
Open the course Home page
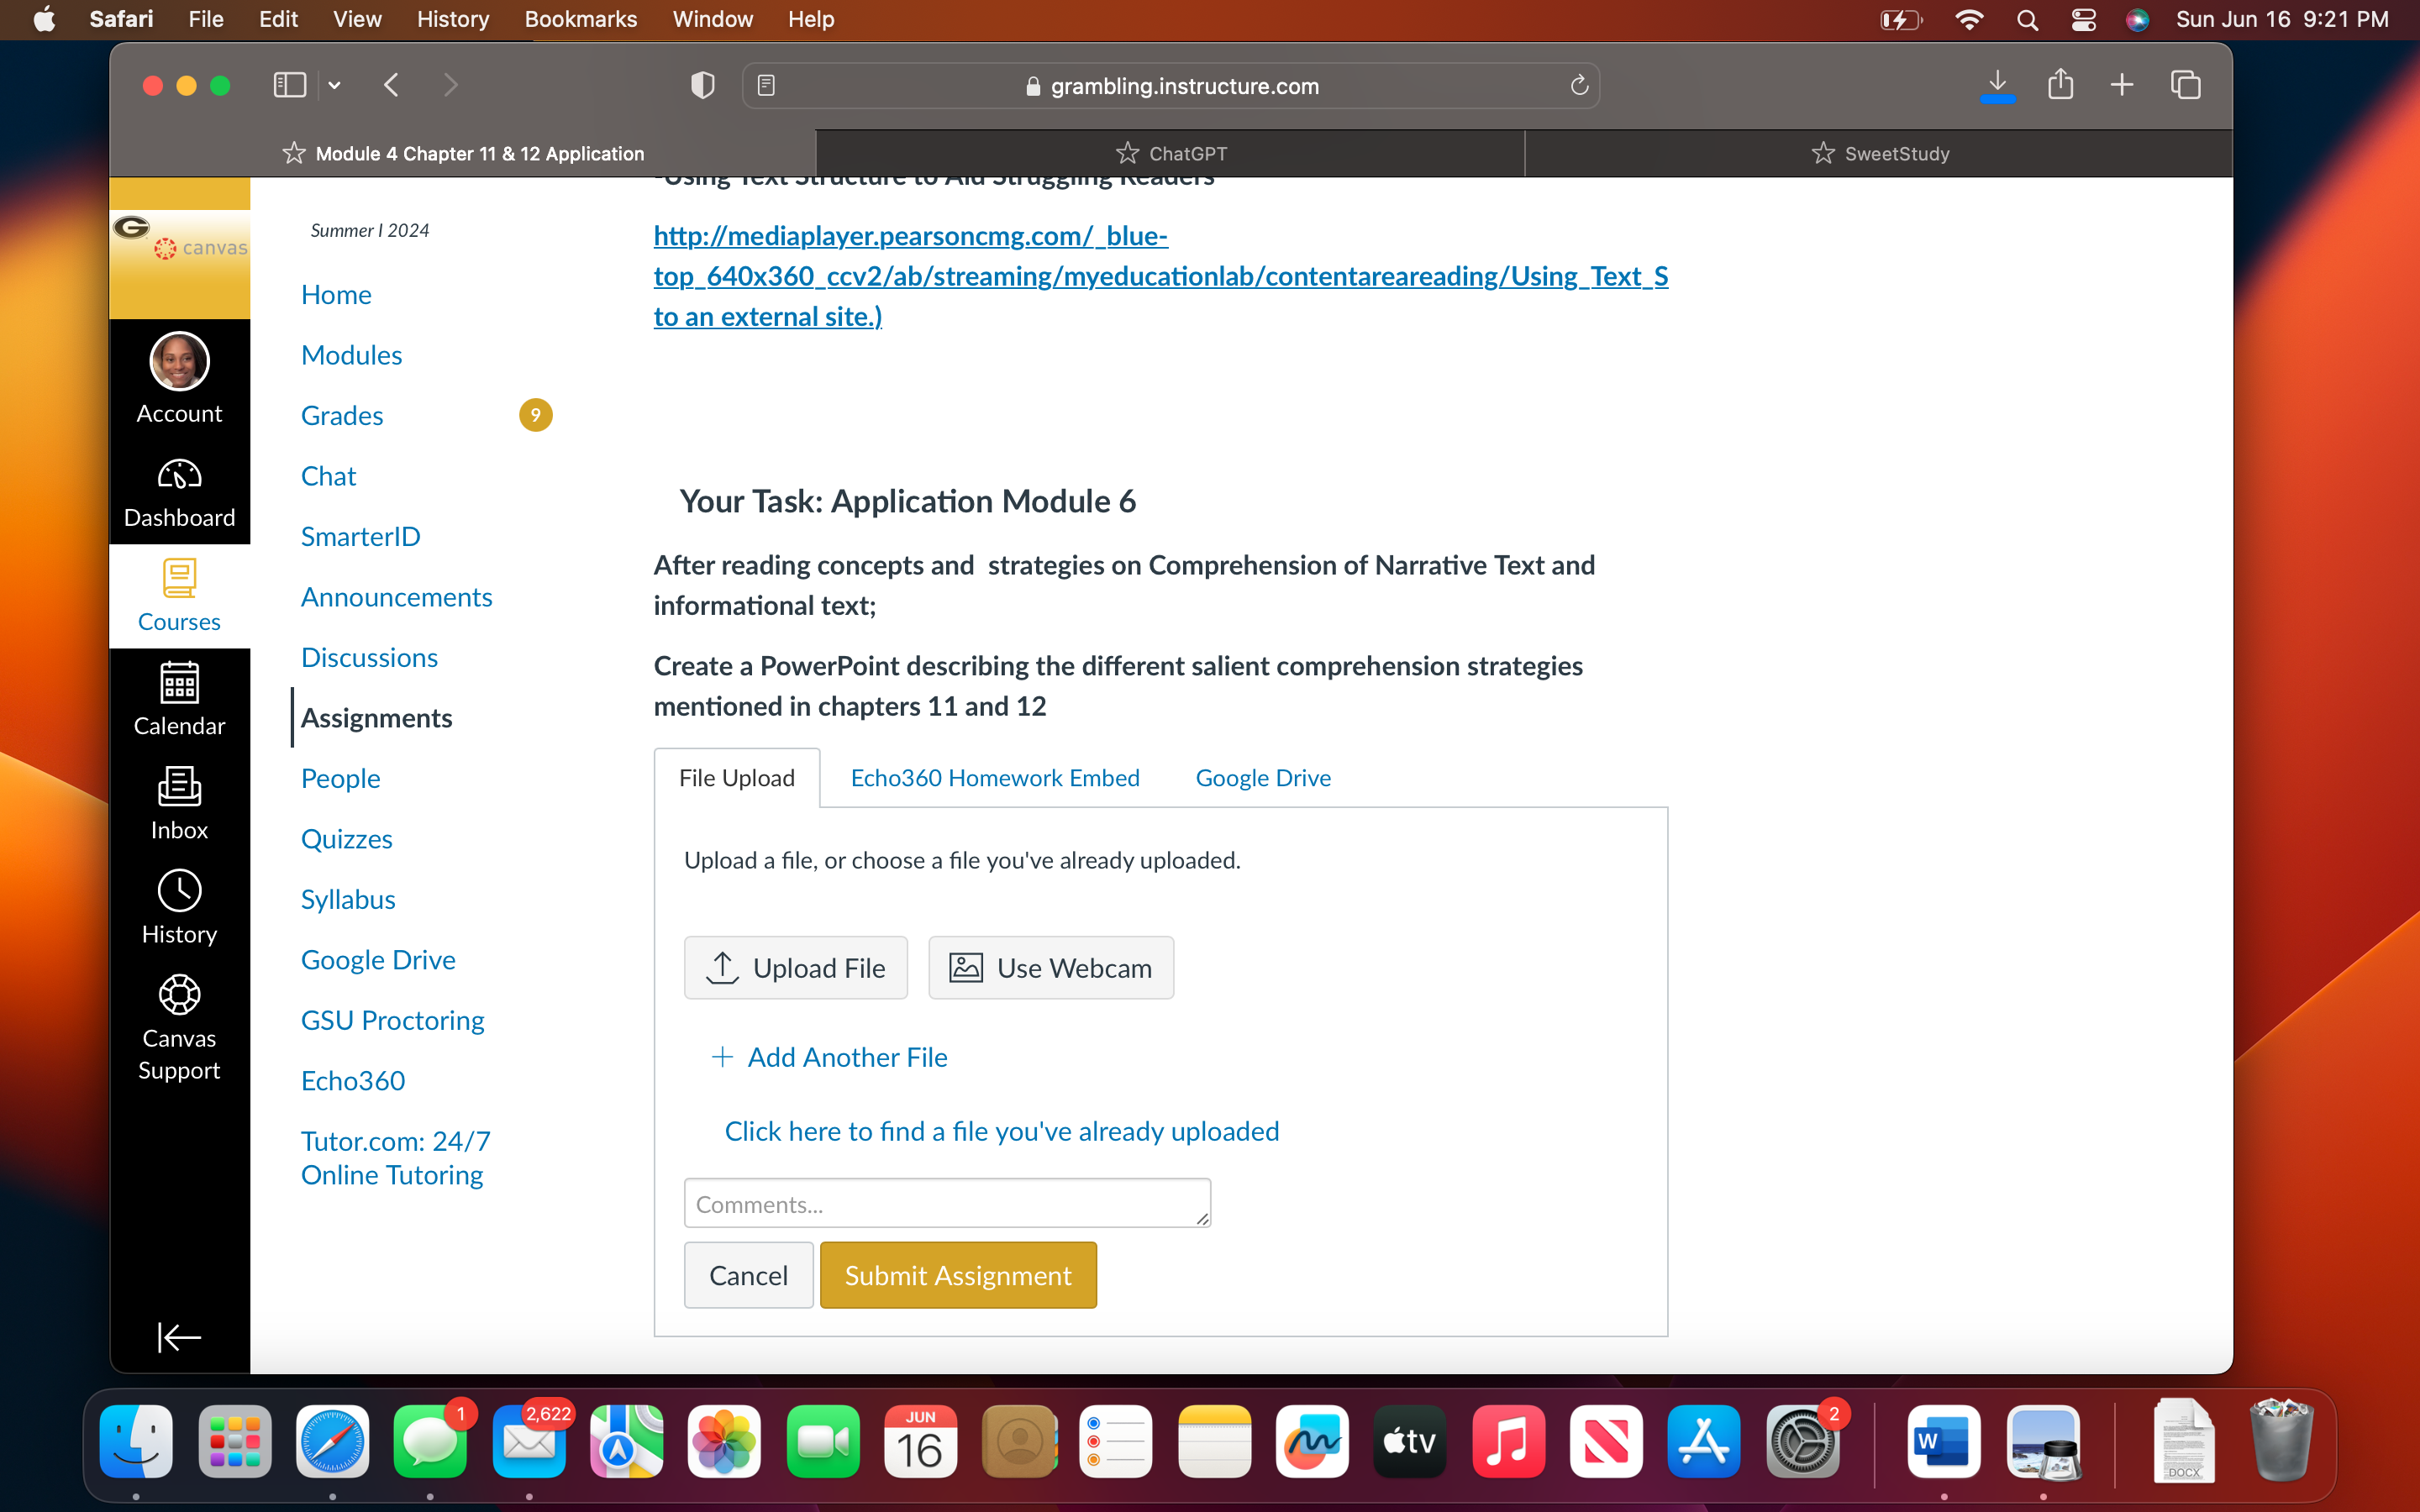(x=336, y=295)
